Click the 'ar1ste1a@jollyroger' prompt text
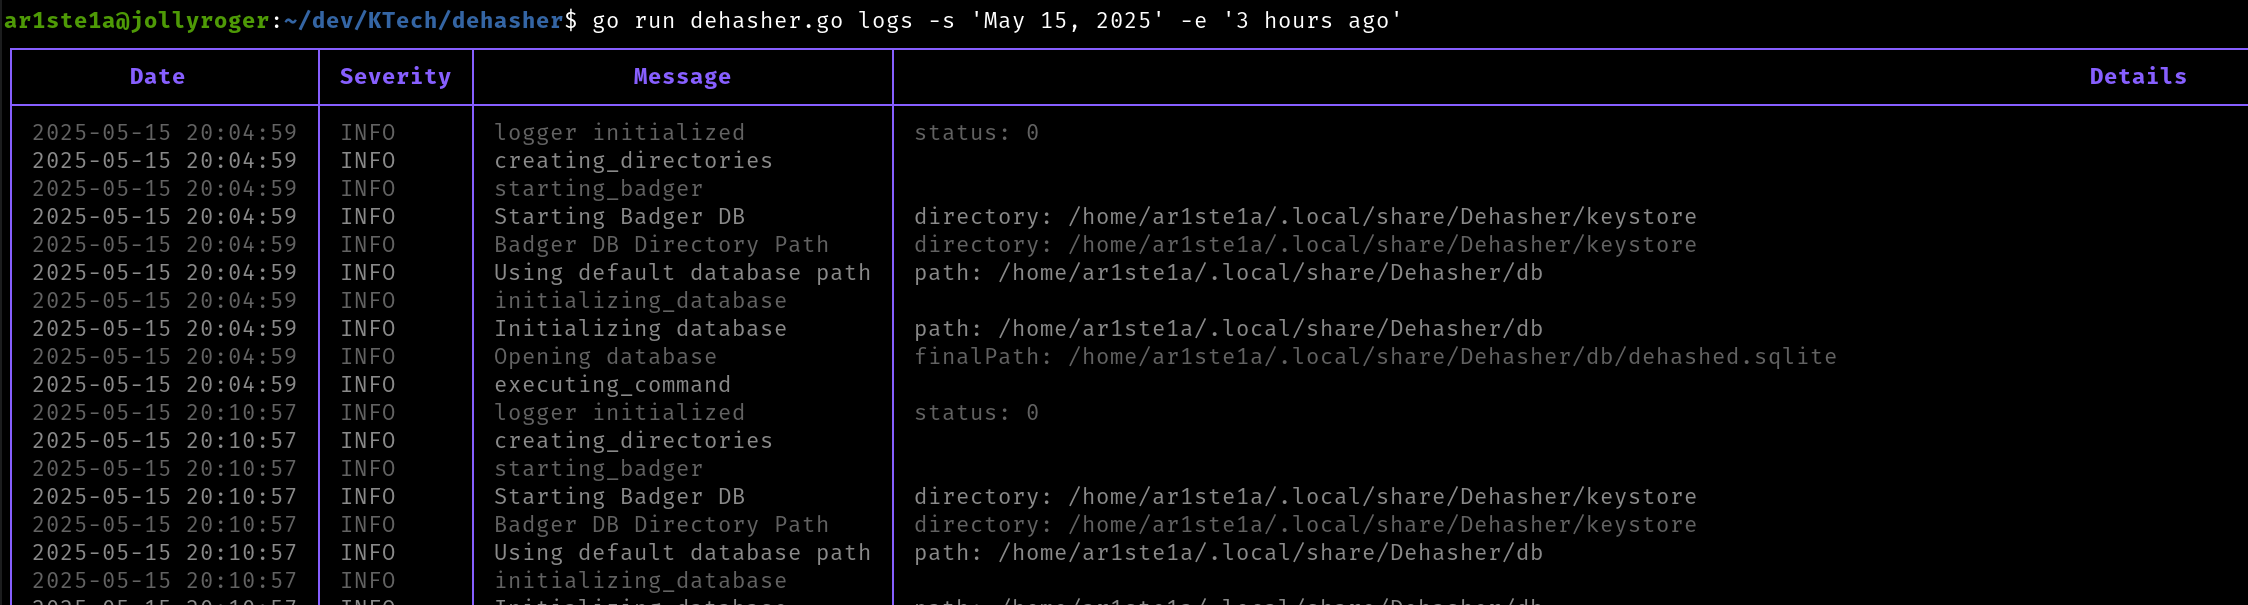This screenshot has width=2248, height=605. click(137, 21)
